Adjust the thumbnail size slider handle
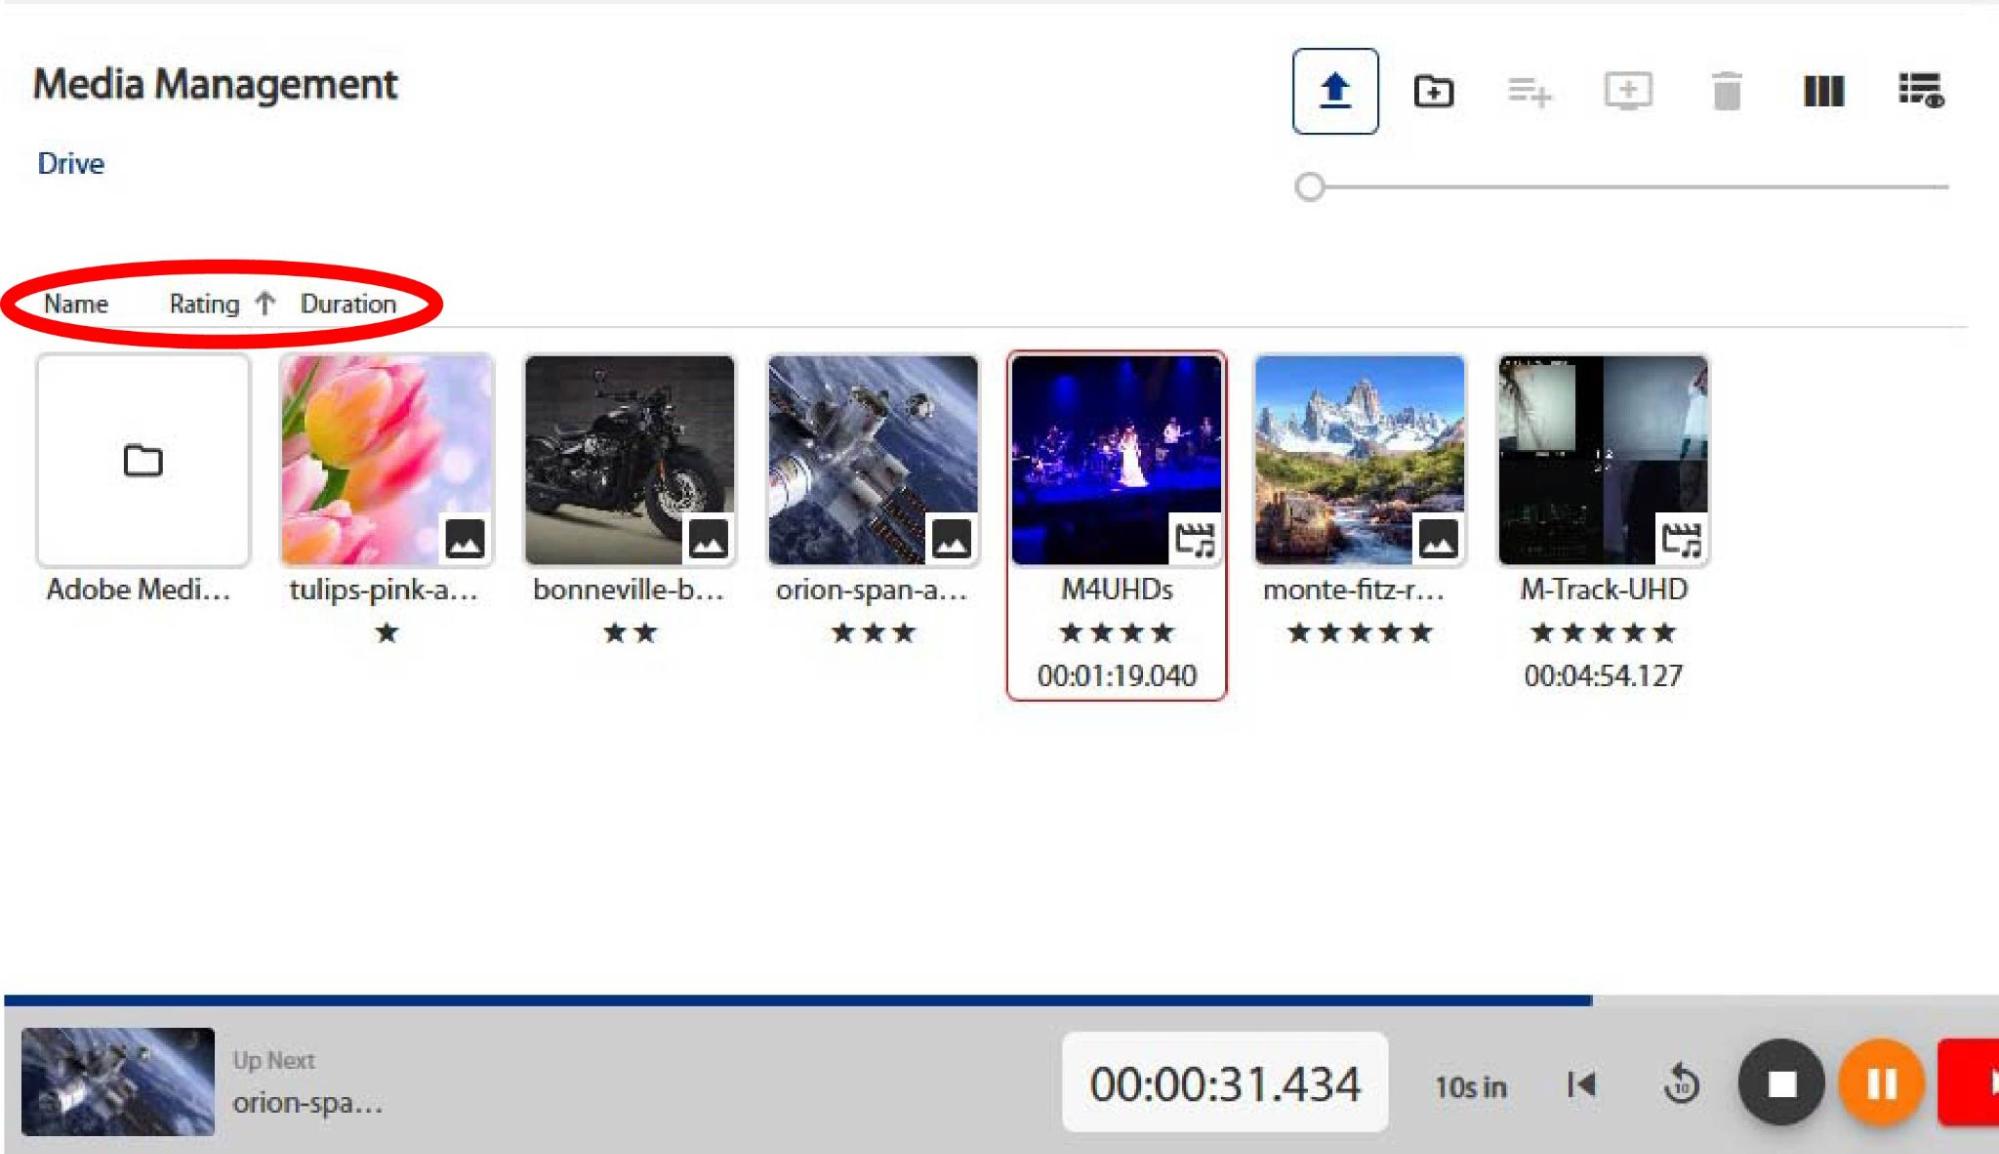Screen dimensions: 1999x1154 (1310, 187)
